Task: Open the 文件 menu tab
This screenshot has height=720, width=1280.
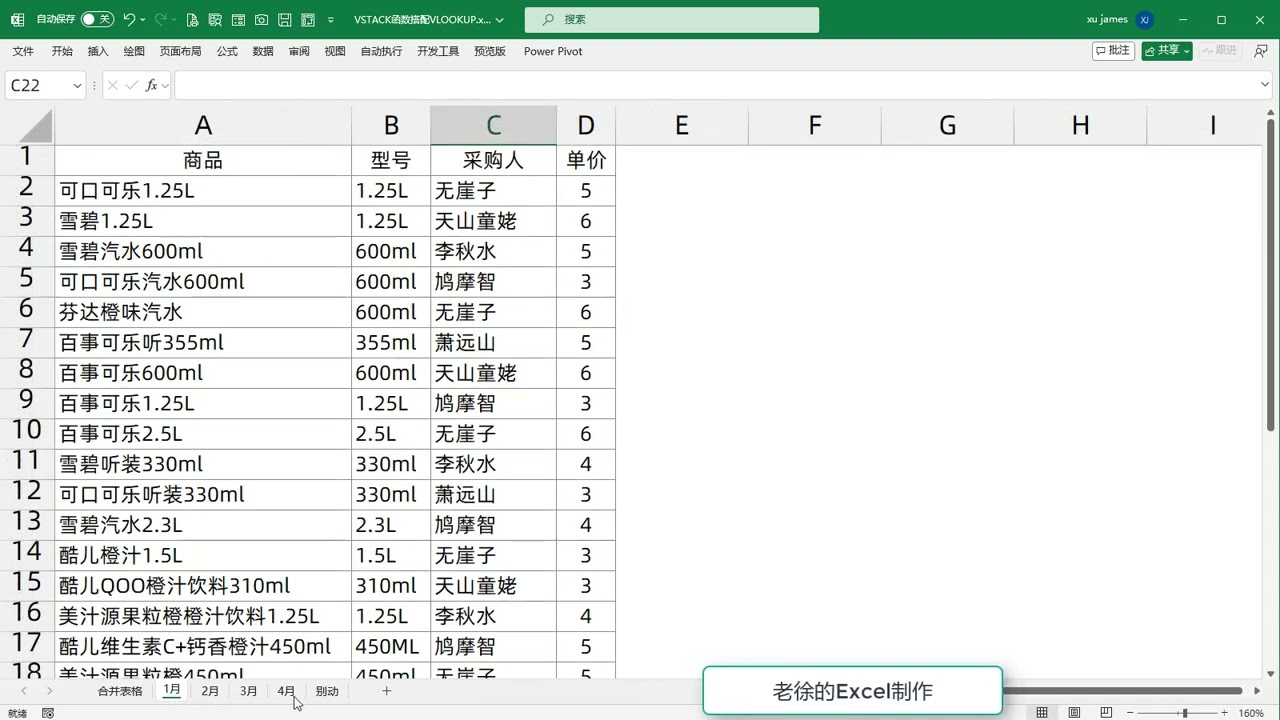Action: pyautogui.click(x=23, y=51)
